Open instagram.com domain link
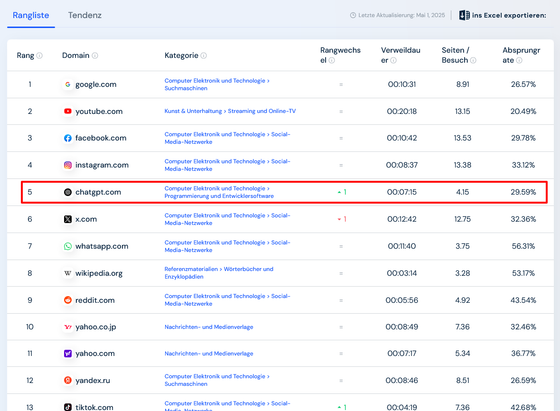The image size is (560, 411). pos(102,165)
